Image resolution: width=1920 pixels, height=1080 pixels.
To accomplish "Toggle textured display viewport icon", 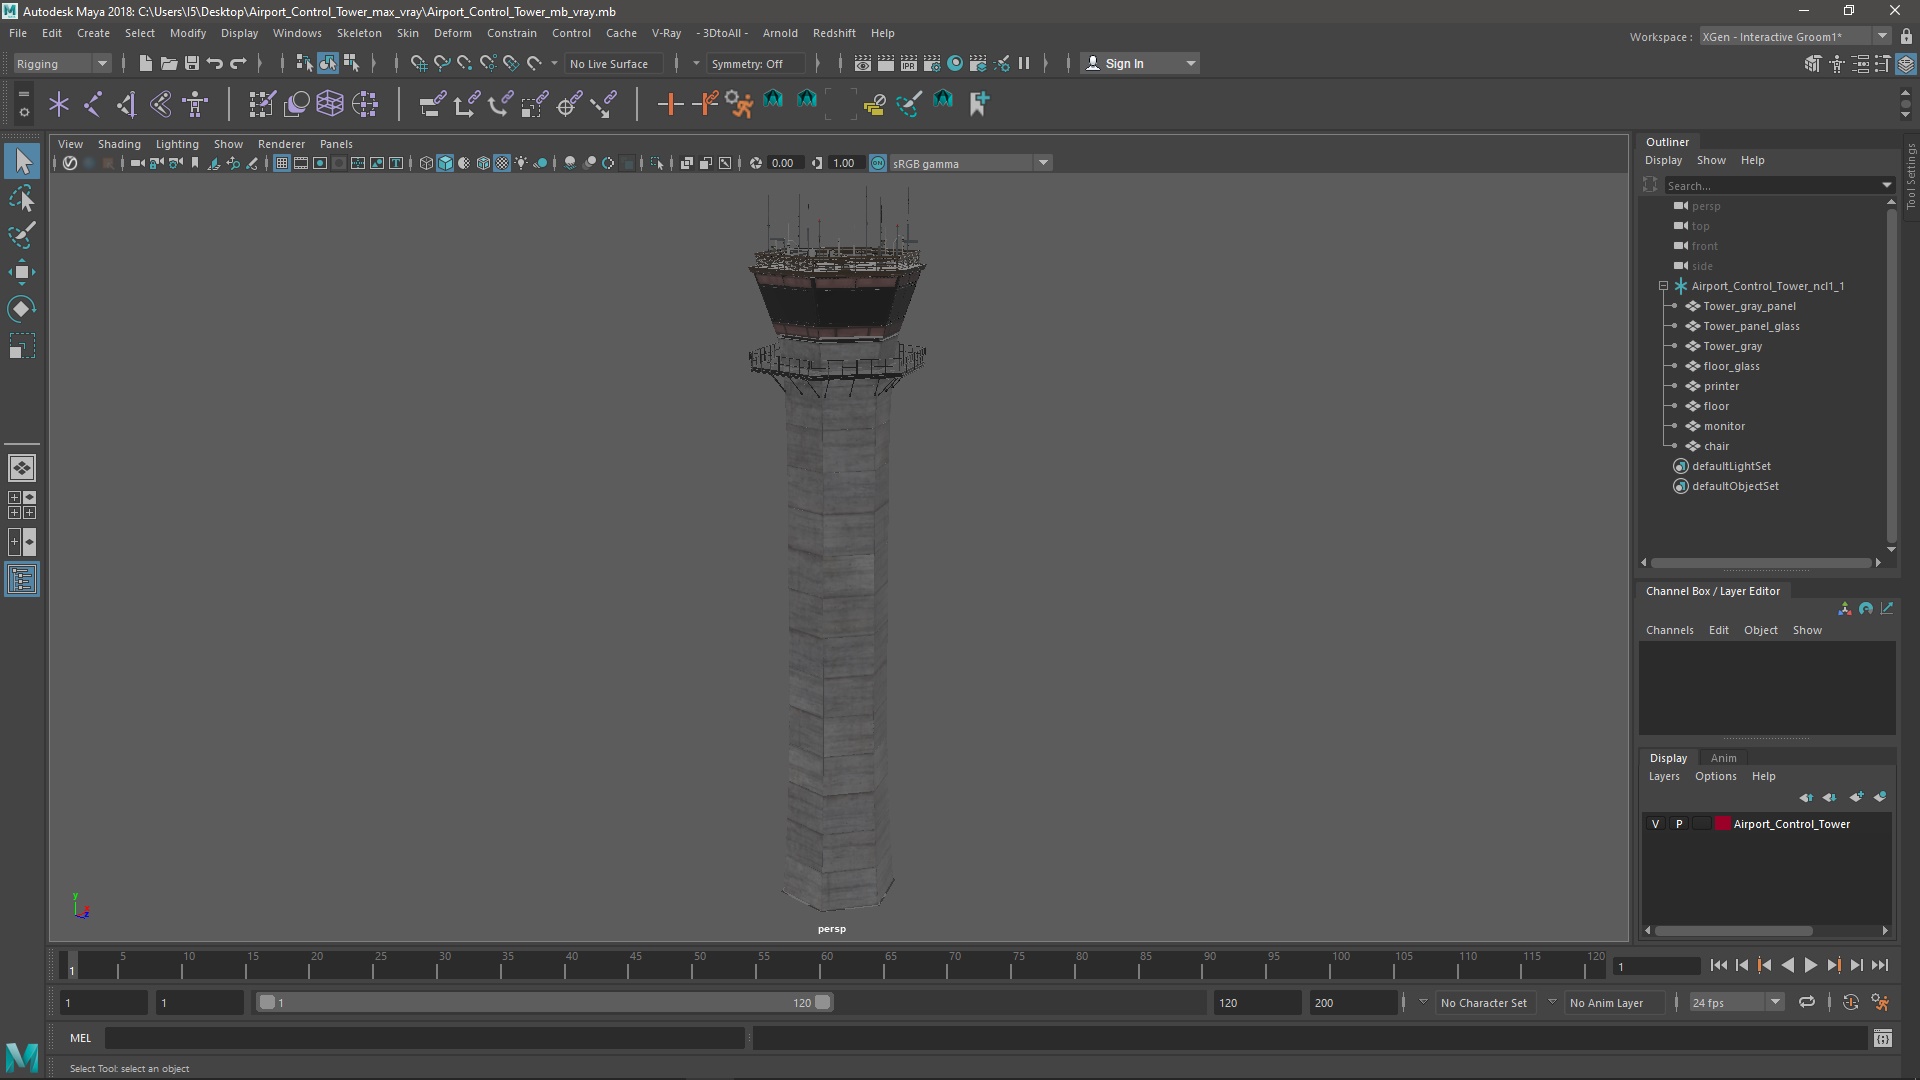I will tap(502, 163).
